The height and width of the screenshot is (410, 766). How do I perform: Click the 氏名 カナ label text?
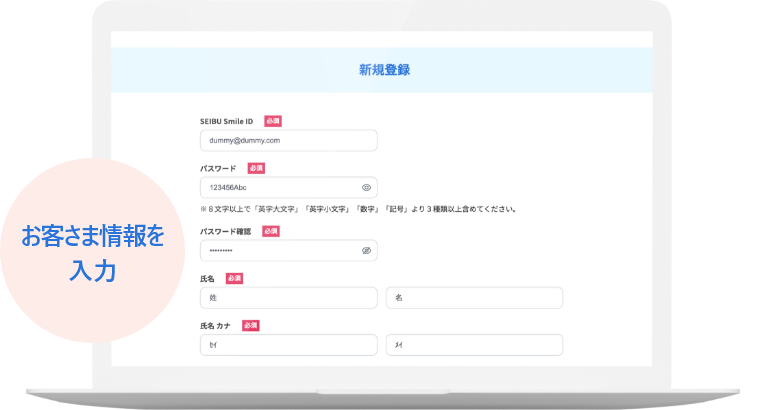[217, 326]
